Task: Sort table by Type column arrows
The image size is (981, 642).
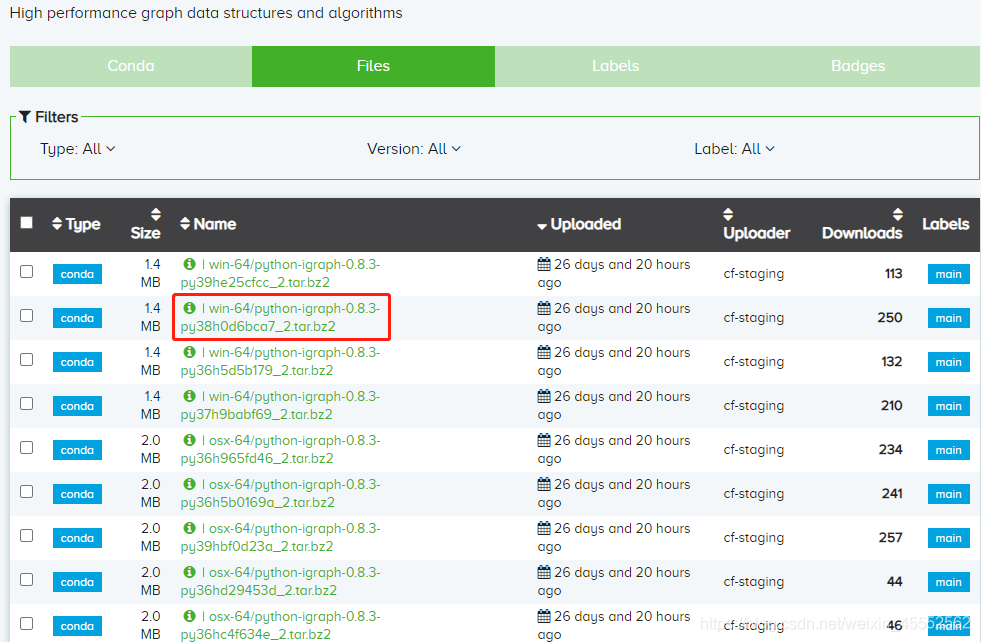Action: [x=57, y=224]
